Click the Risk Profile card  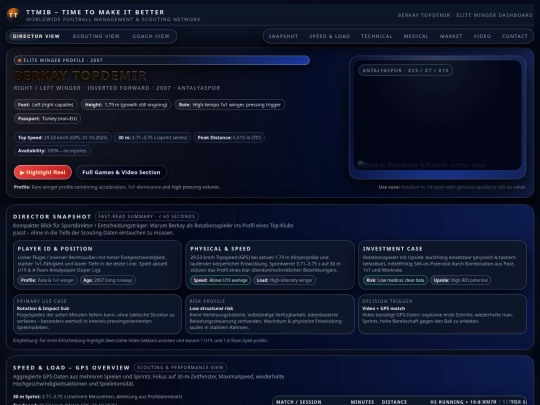(x=270, y=314)
